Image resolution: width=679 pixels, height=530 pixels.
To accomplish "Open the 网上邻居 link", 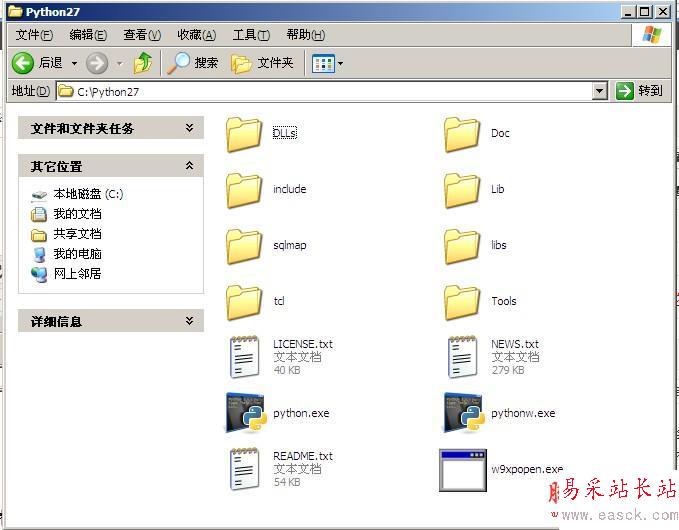I will point(78,274).
